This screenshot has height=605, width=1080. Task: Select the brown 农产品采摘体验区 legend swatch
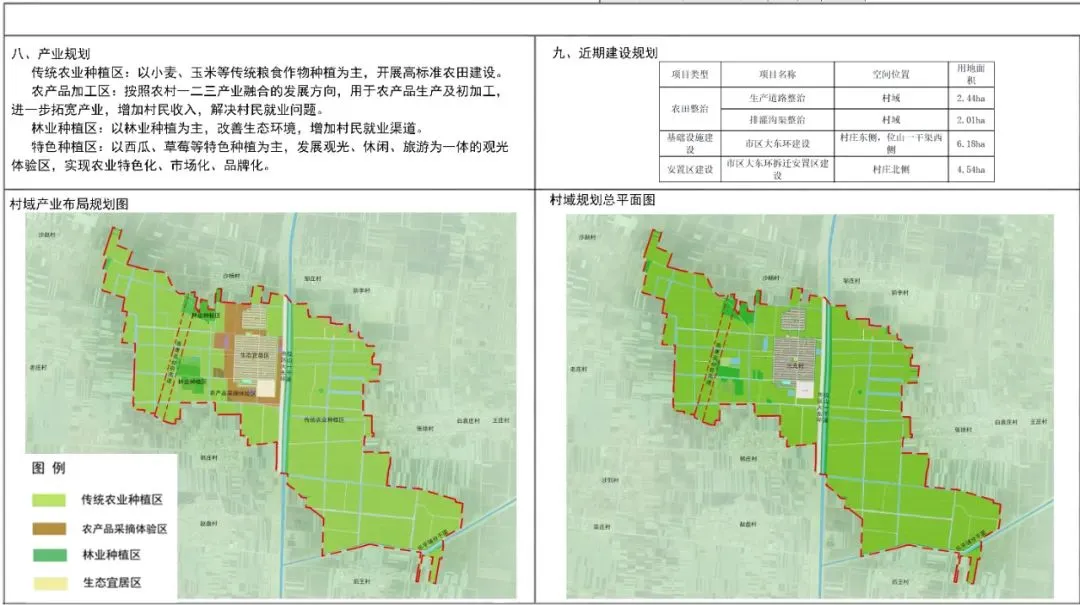click(x=46, y=528)
